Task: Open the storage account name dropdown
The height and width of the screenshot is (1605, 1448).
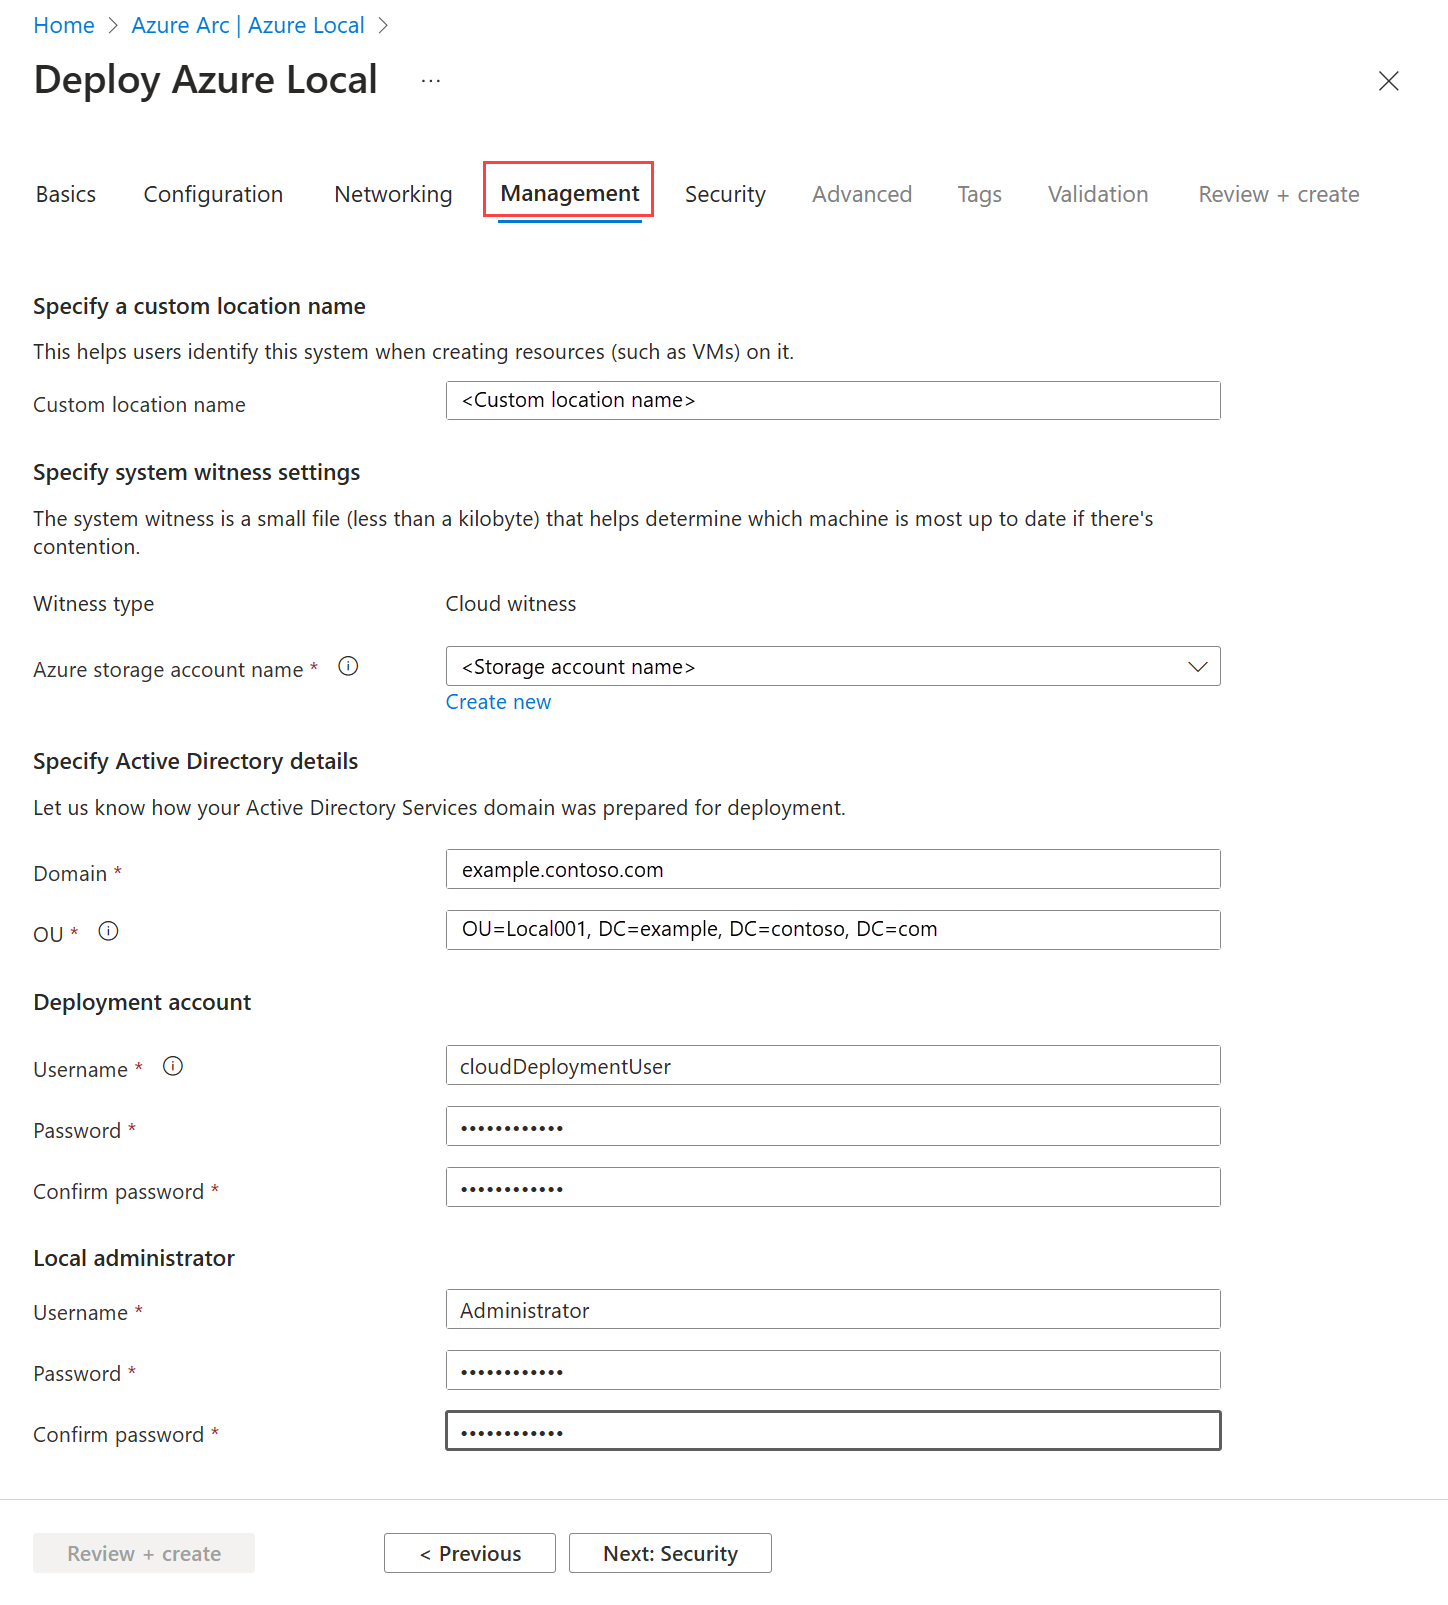Action: coord(1197,666)
